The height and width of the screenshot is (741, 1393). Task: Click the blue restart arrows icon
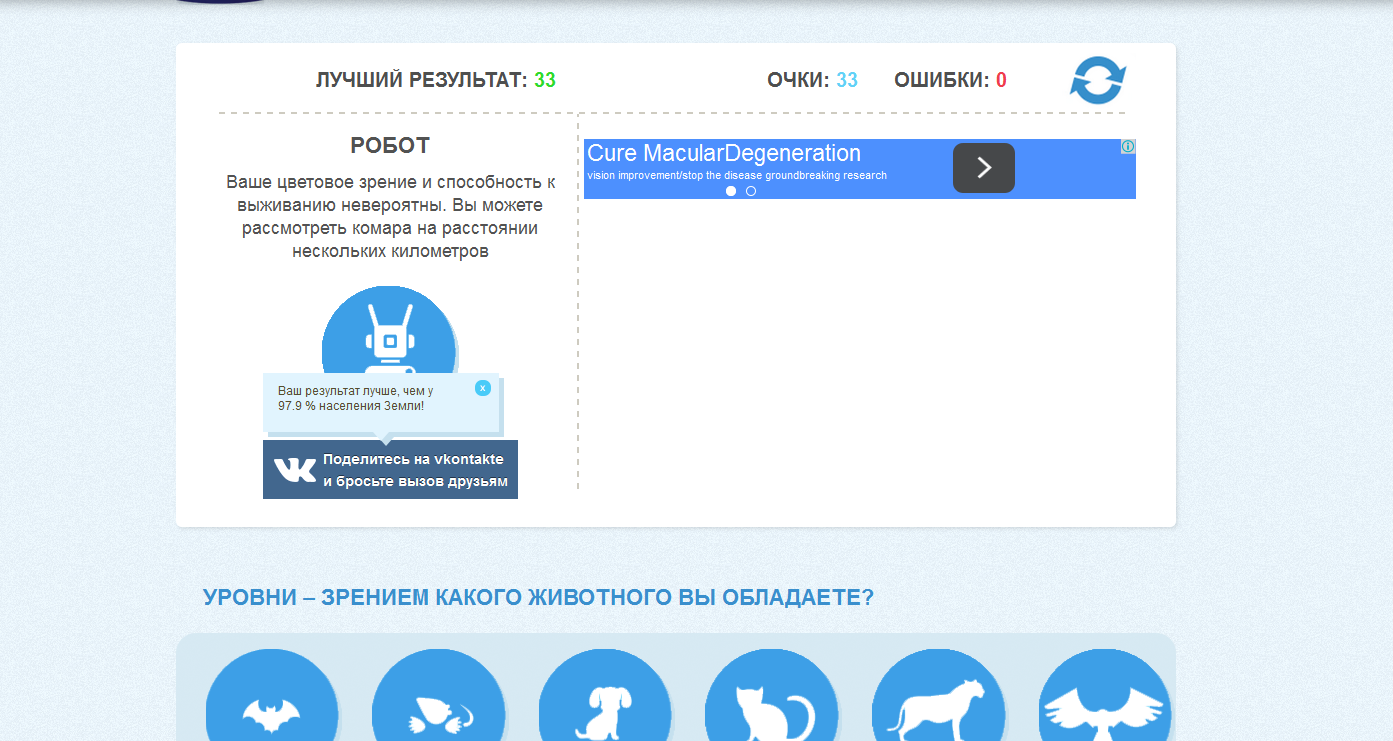point(1097,80)
